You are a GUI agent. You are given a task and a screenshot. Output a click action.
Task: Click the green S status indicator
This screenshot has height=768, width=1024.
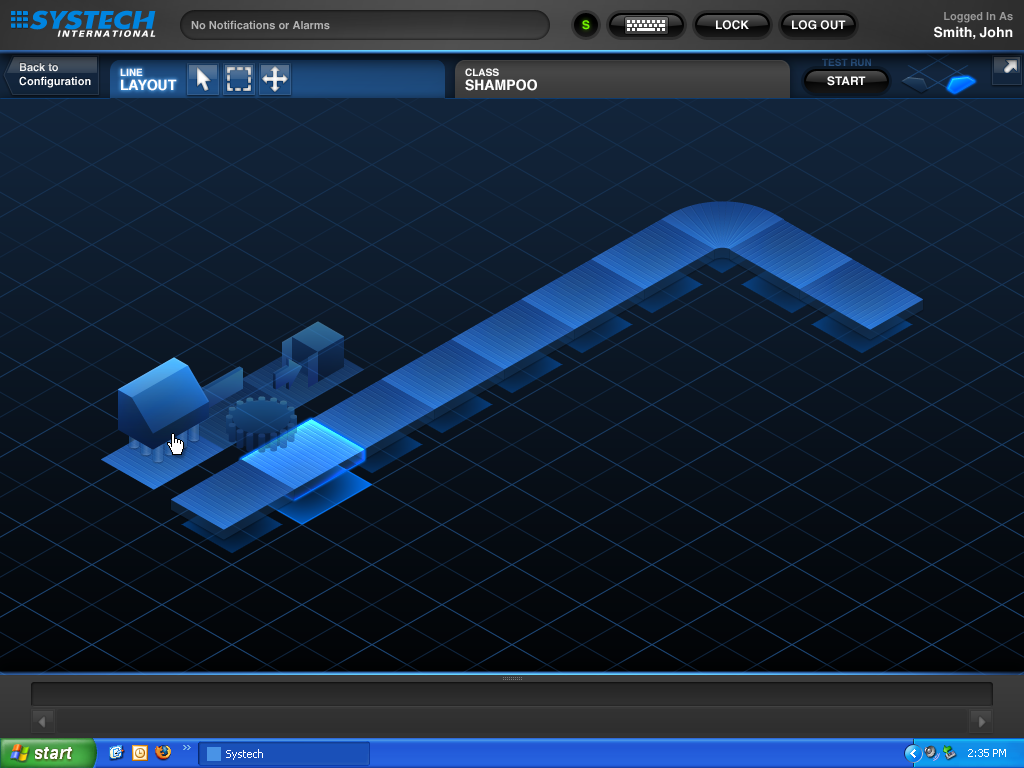point(585,25)
